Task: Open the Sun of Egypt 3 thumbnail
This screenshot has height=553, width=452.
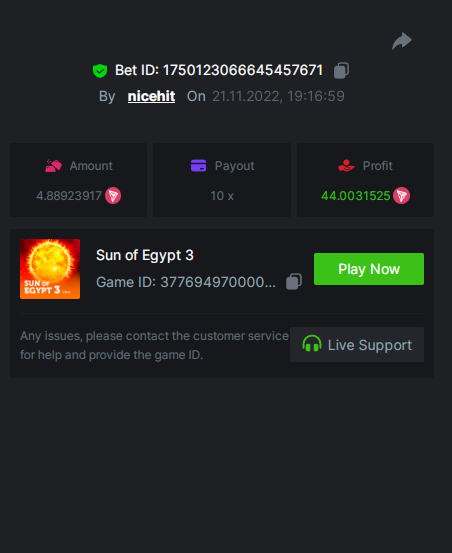Action: coord(50,269)
